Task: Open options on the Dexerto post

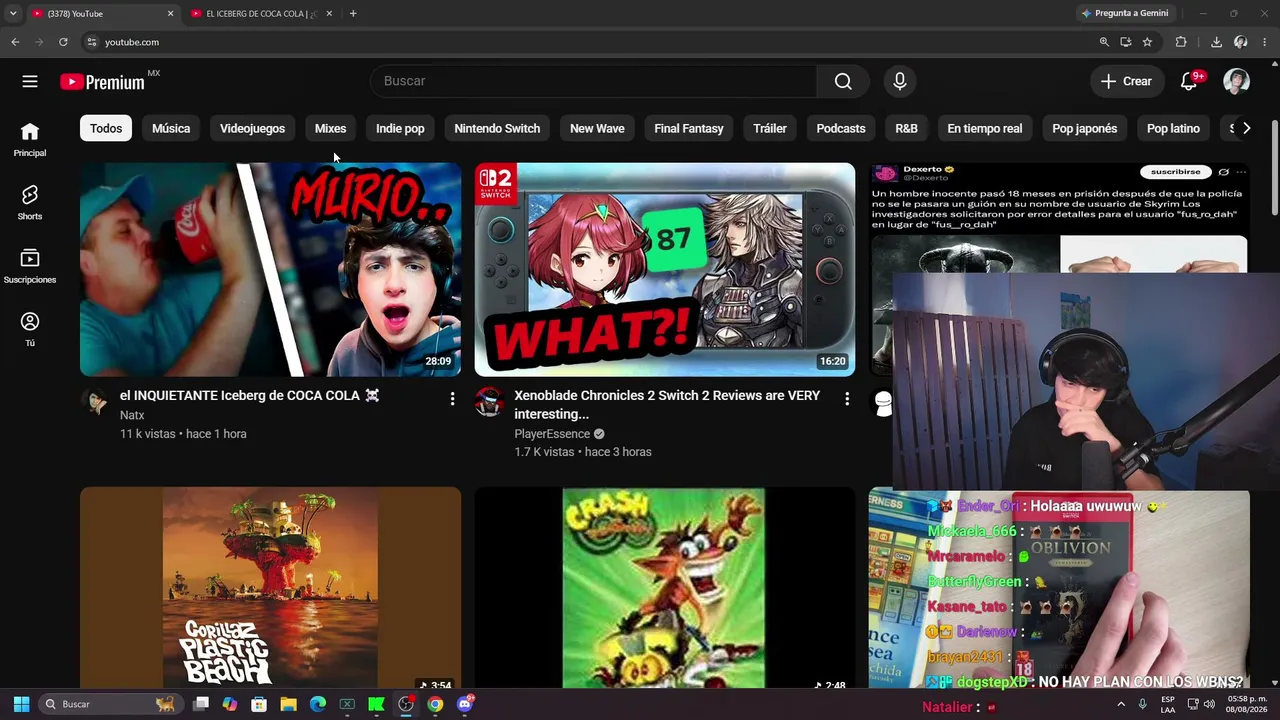Action: [x=1241, y=172]
